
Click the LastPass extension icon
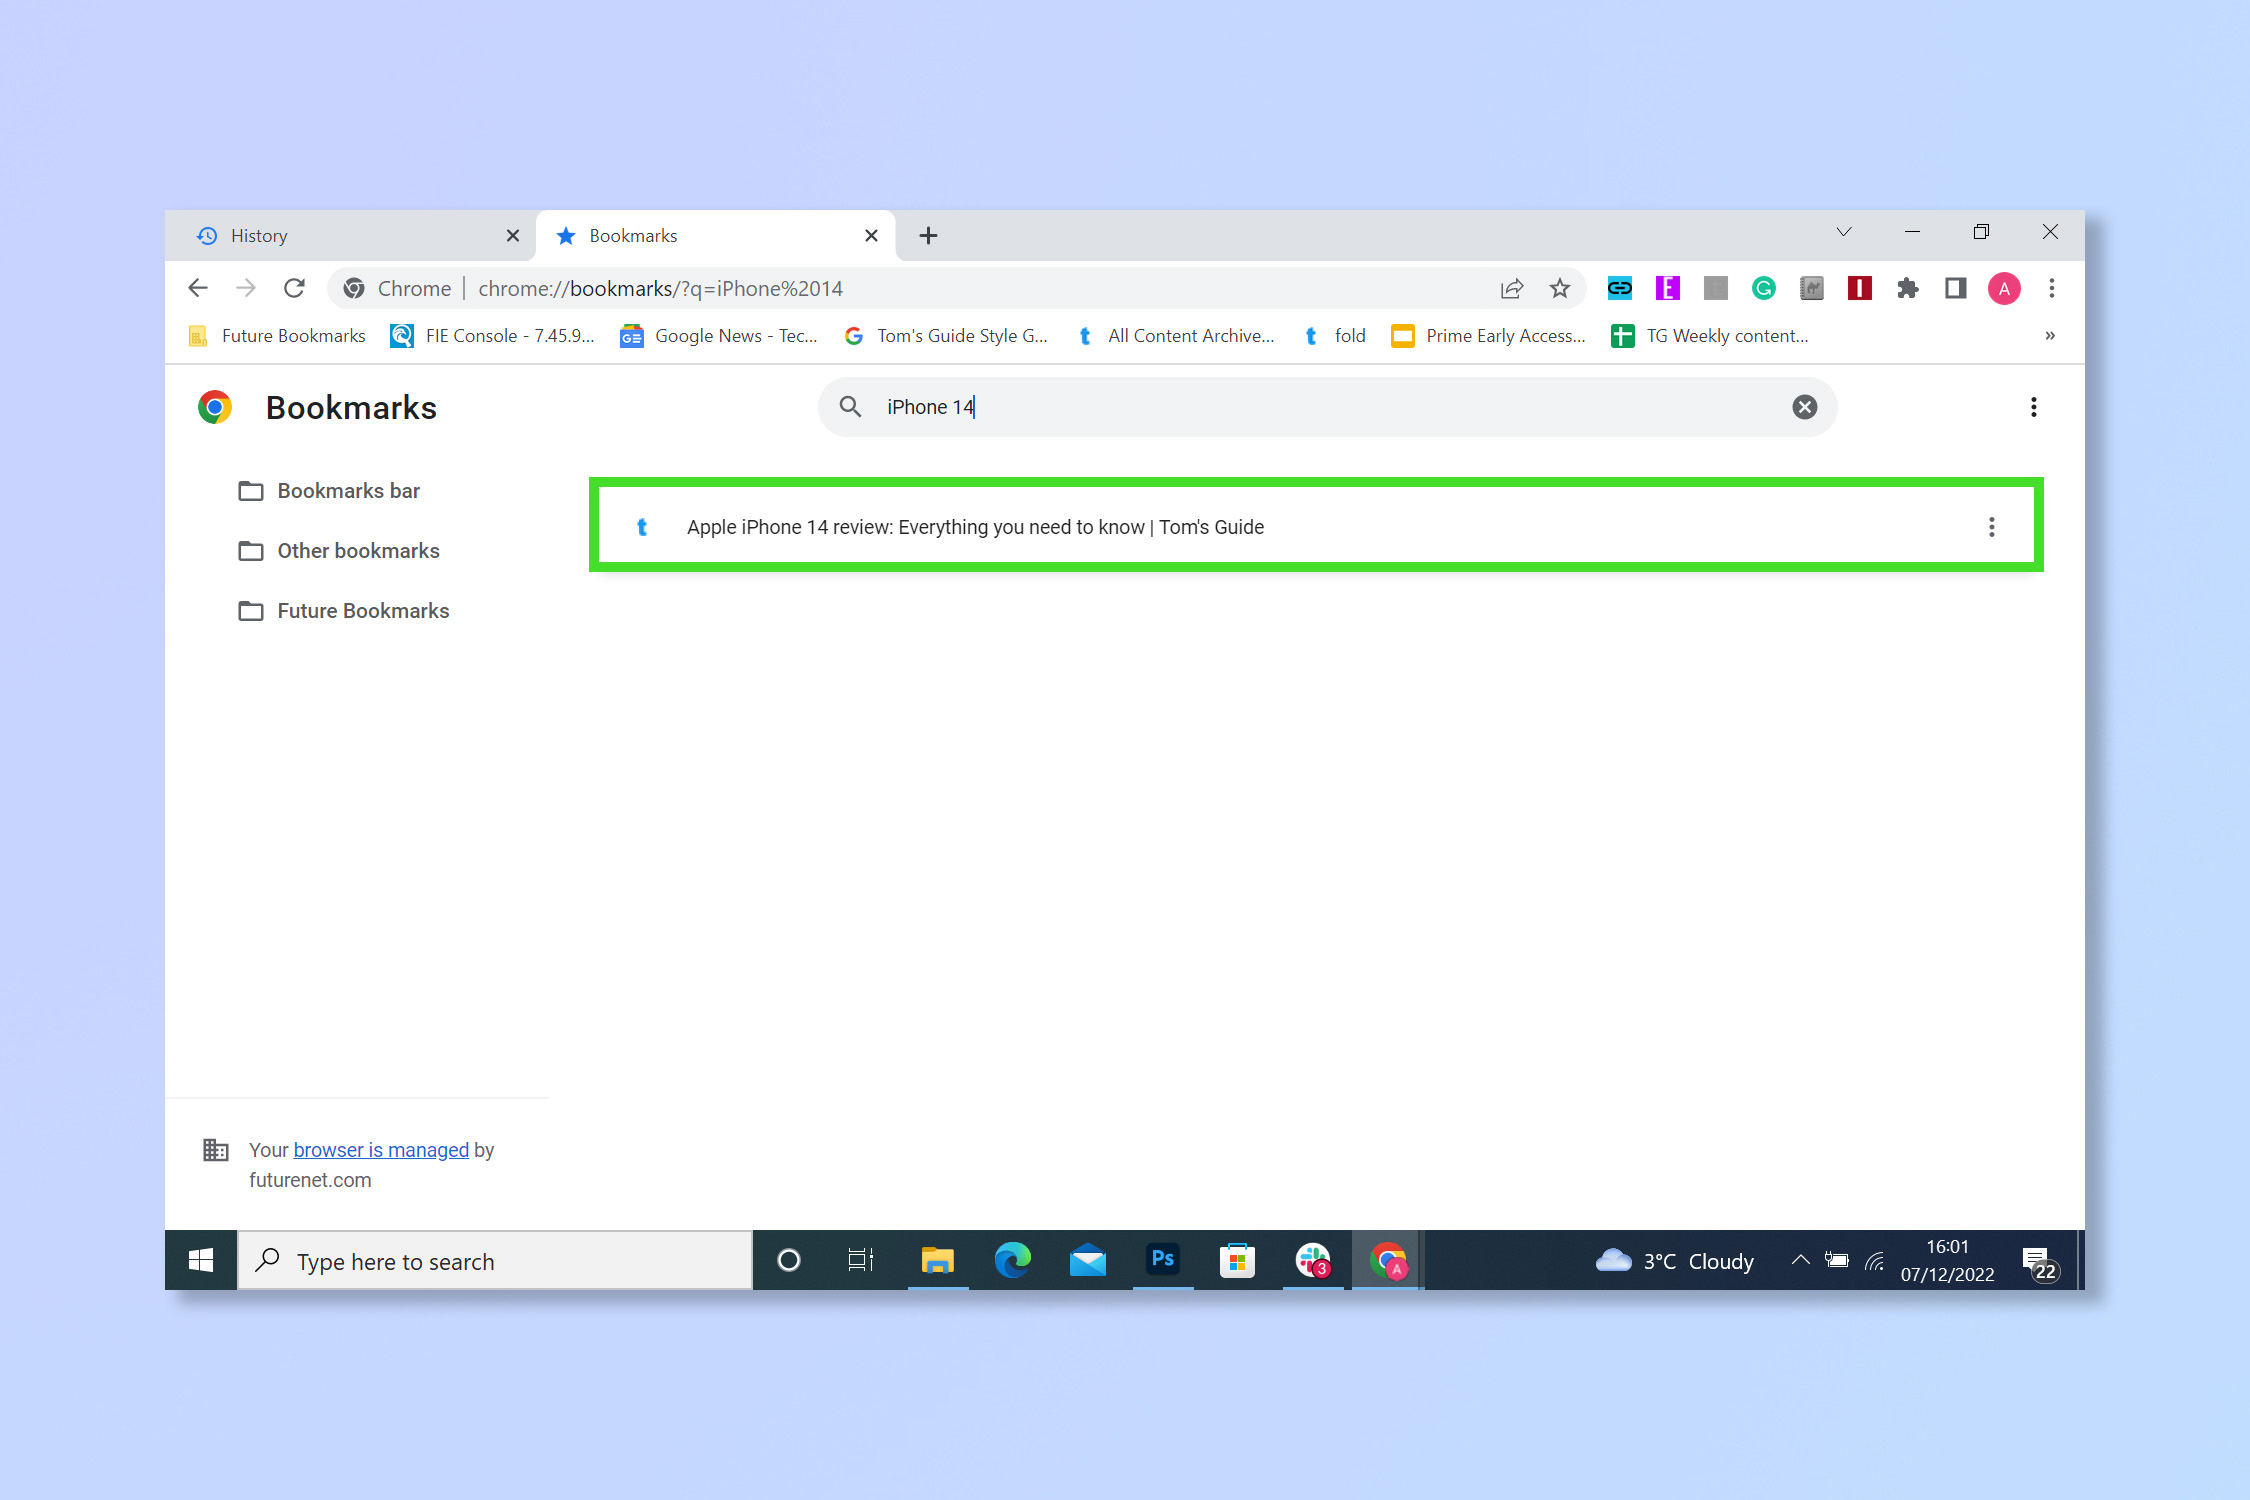(1858, 288)
